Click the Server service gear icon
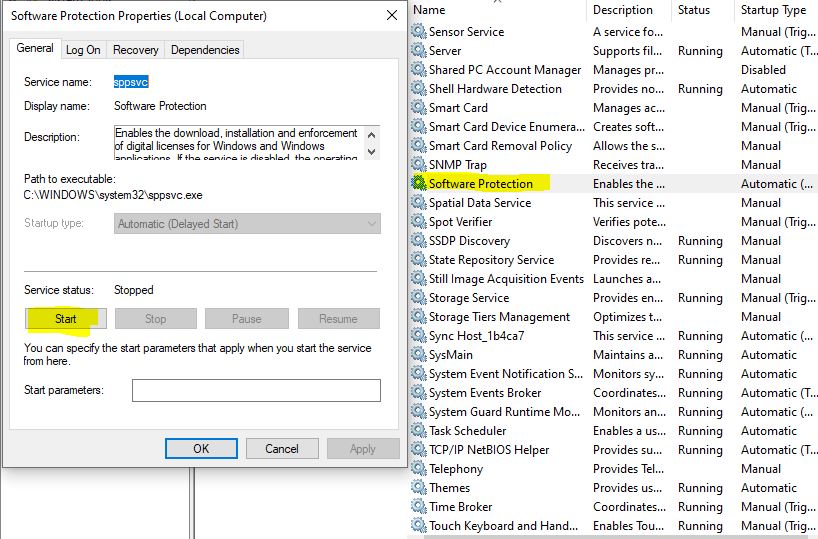The image size is (818, 539). click(419, 50)
